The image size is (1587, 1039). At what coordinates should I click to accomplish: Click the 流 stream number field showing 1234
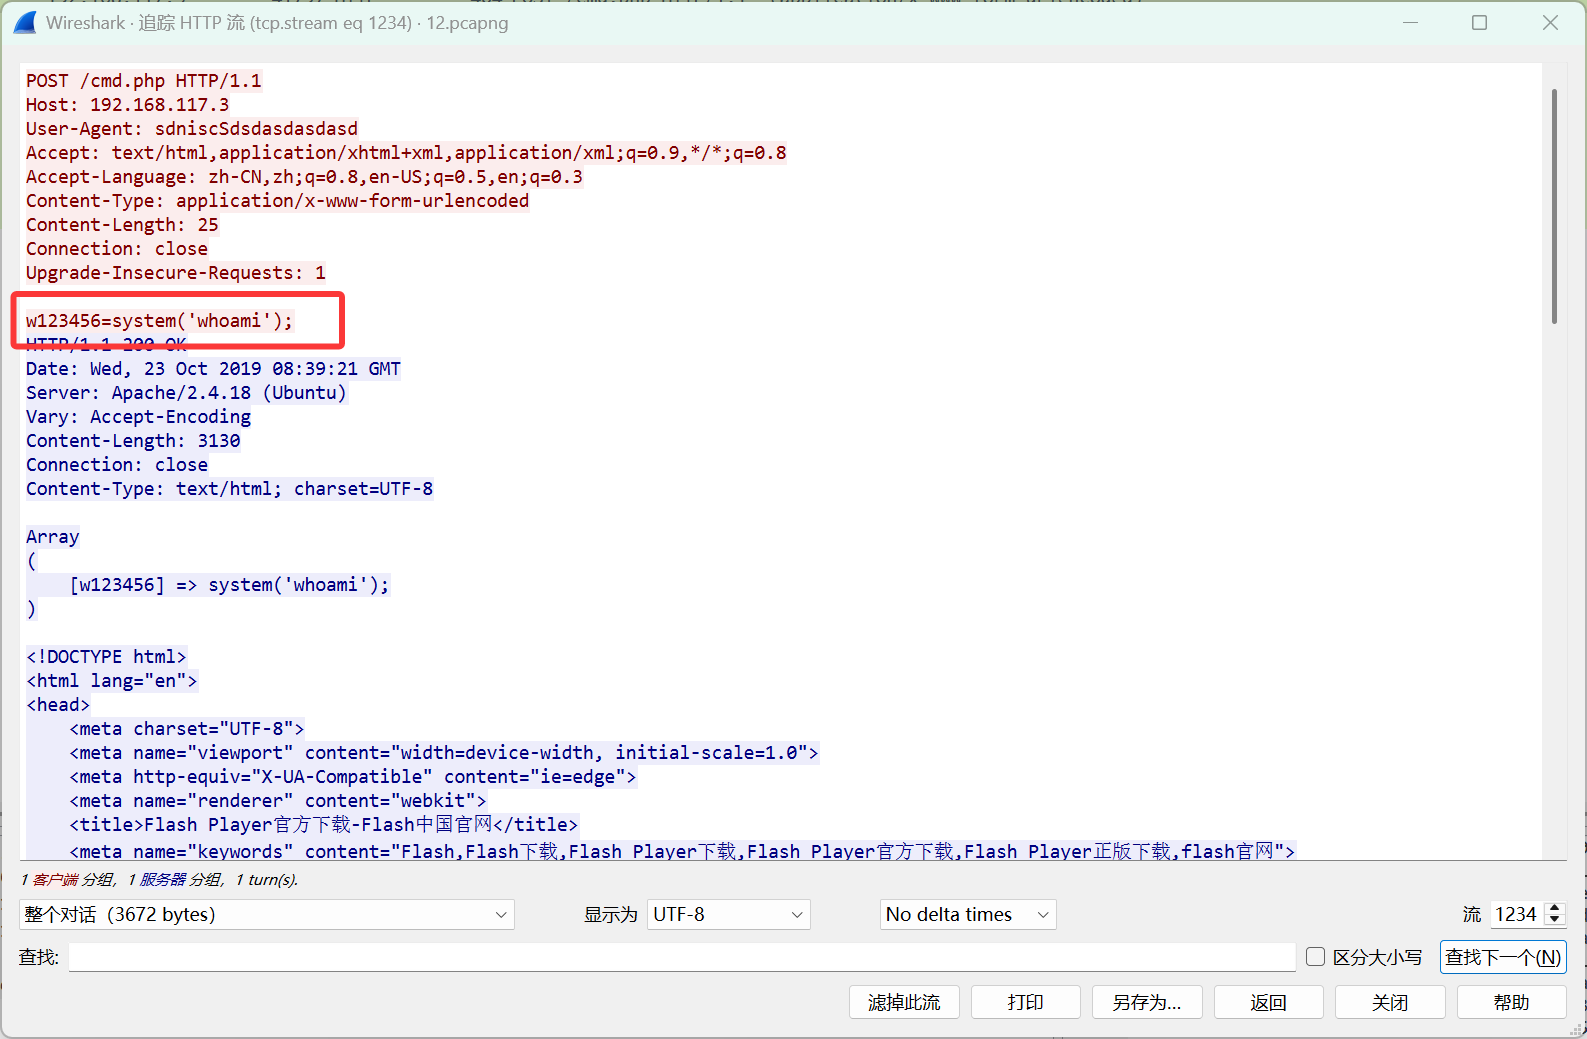[x=1516, y=914]
